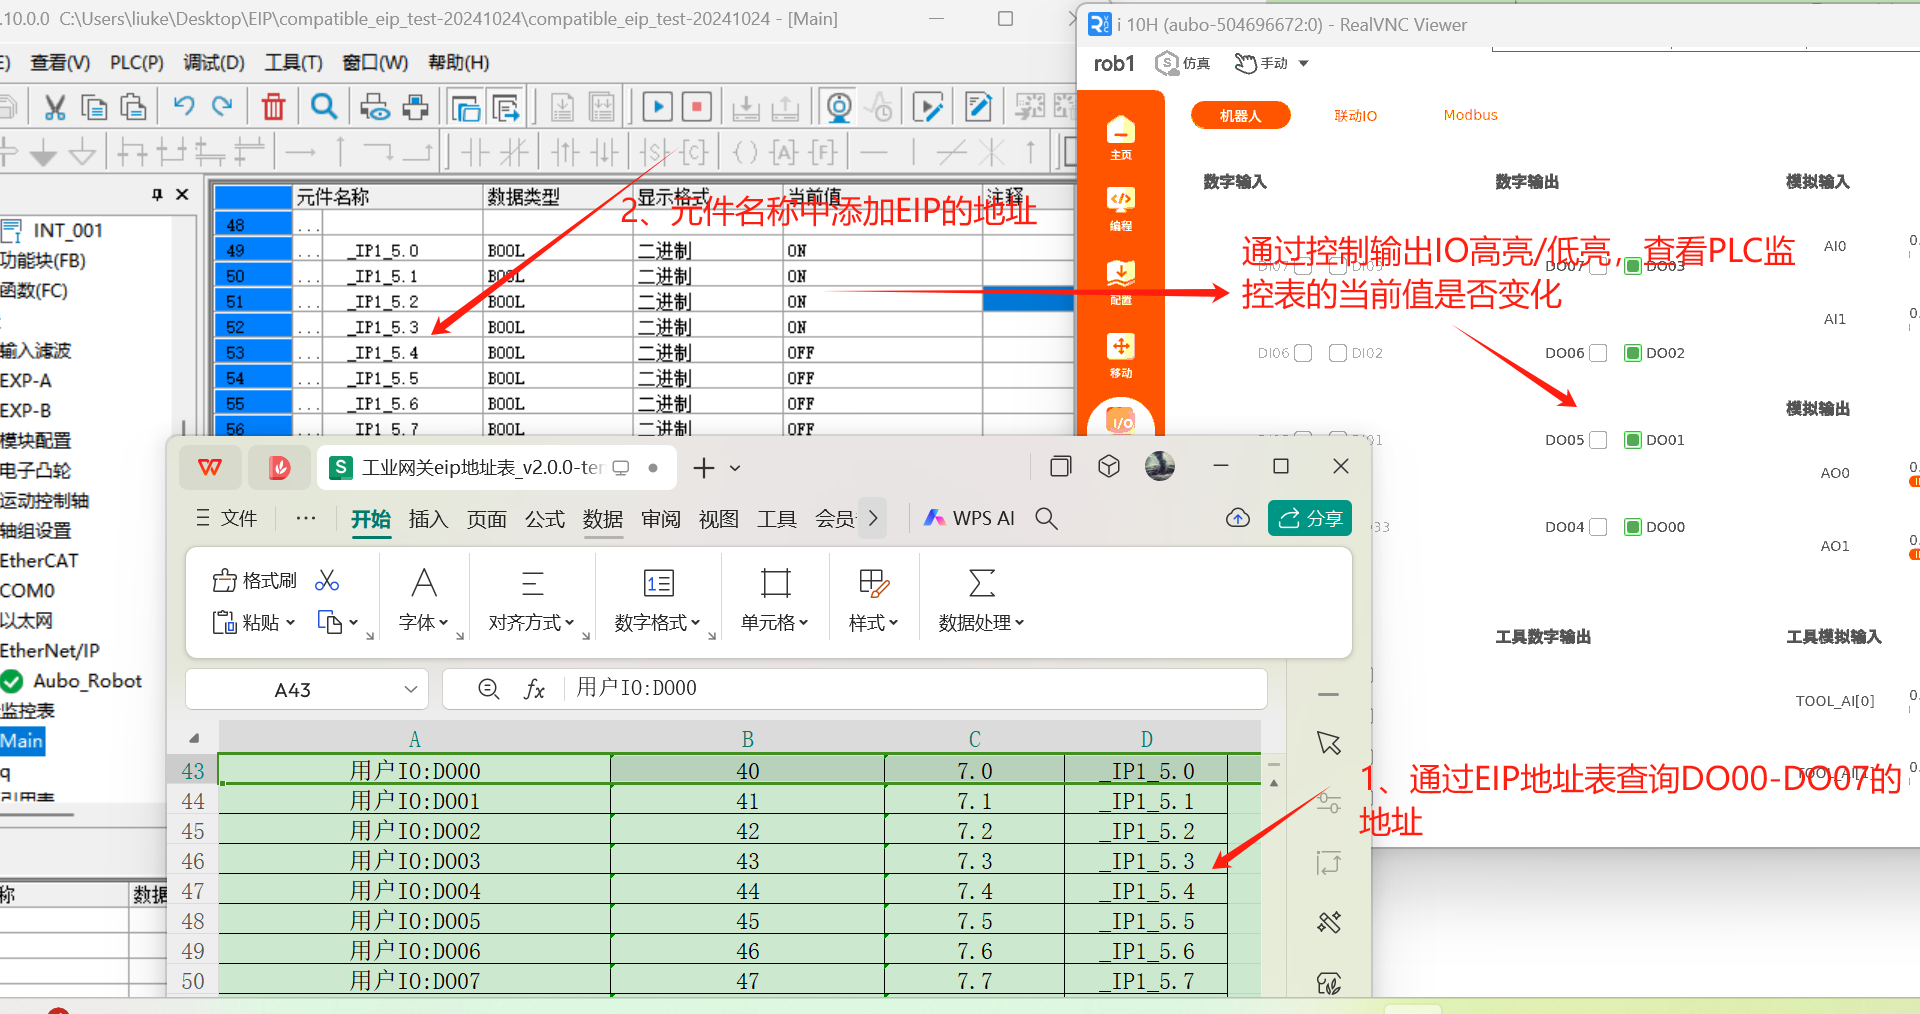This screenshot has width=1920, height=1014.
Task: Click the WPS cube box icon in title bar
Action: [x=1109, y=466]
